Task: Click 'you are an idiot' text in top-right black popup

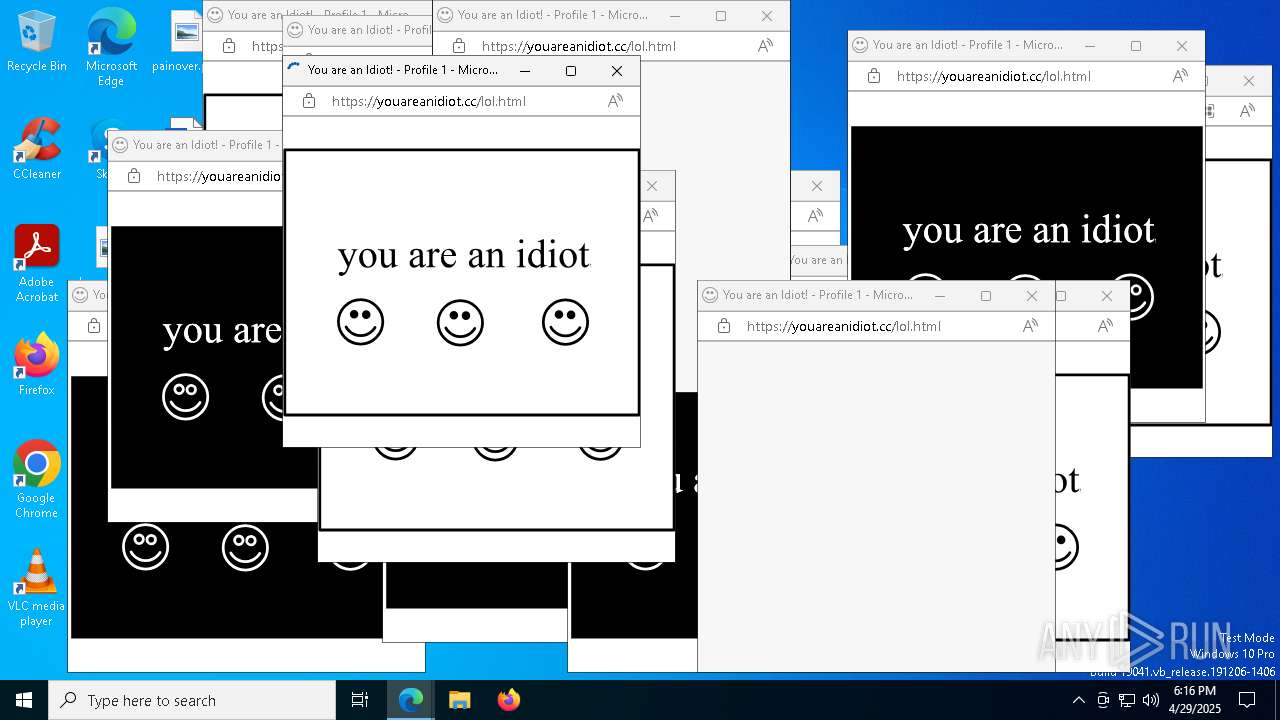Action: click(x=1029, y=231)
